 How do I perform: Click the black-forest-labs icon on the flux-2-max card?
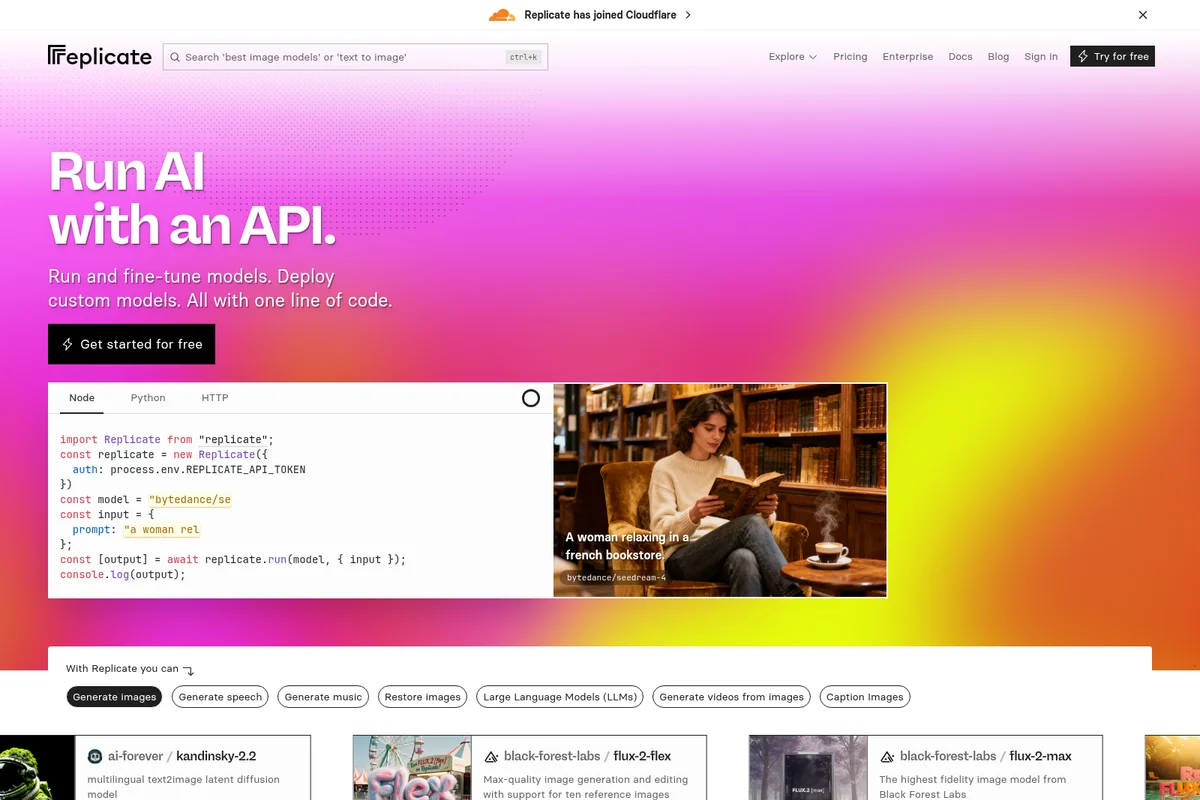coord(888,756)
